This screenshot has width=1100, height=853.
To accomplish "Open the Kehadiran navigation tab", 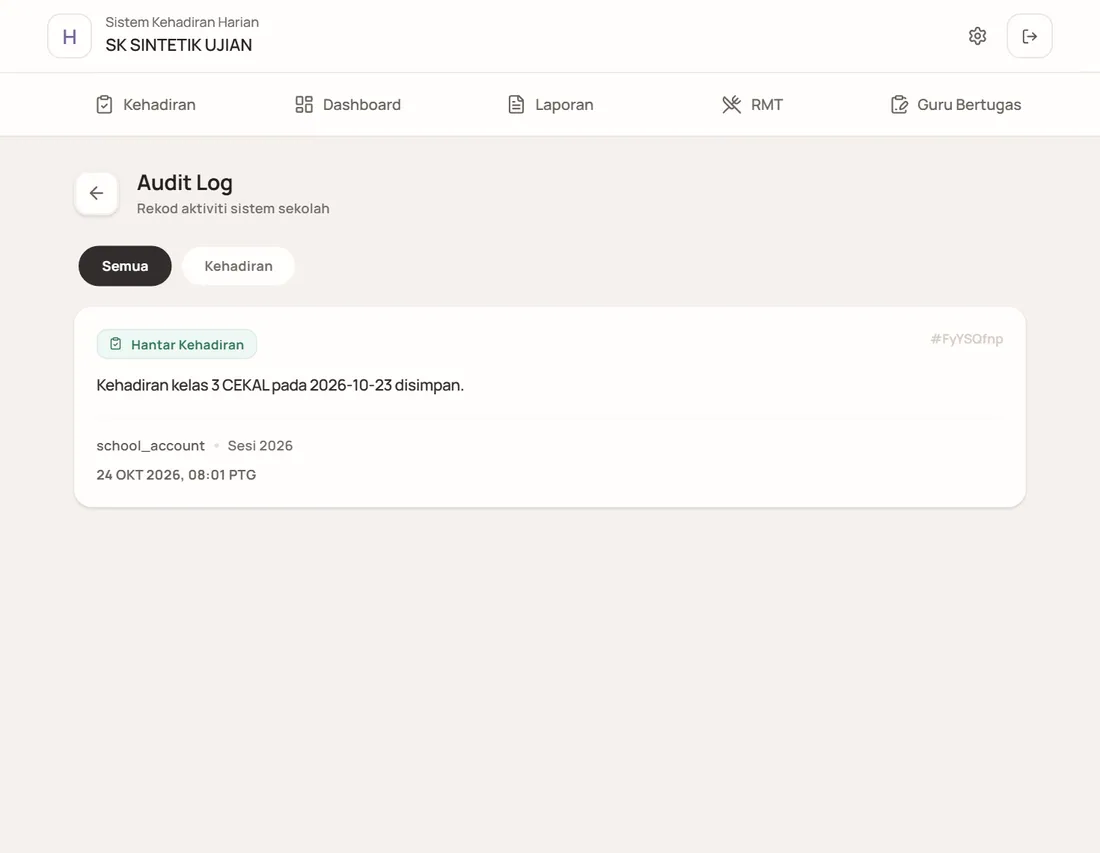I will click(x=146, y=105).
